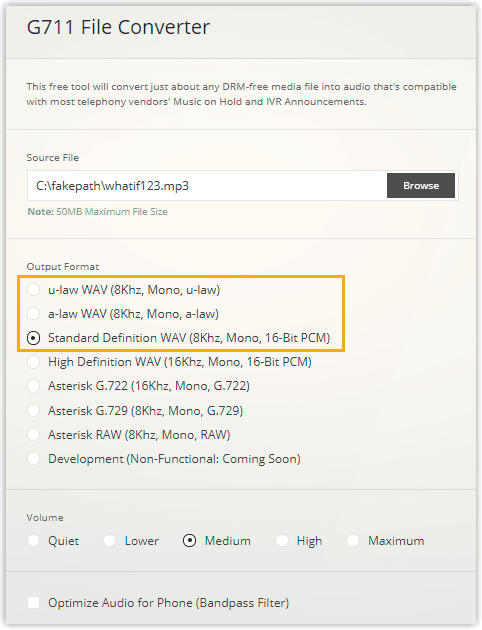Click the Browse button for source file

(421, 186)
